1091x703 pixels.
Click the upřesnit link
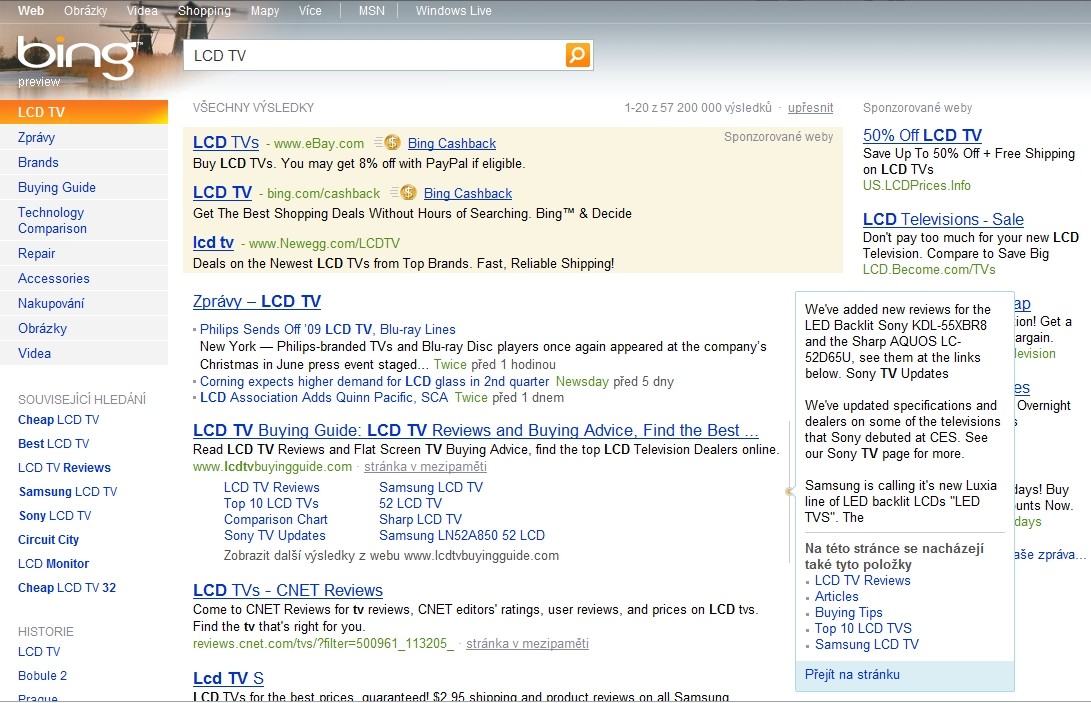pyautogui.click(x=810, y=108)
